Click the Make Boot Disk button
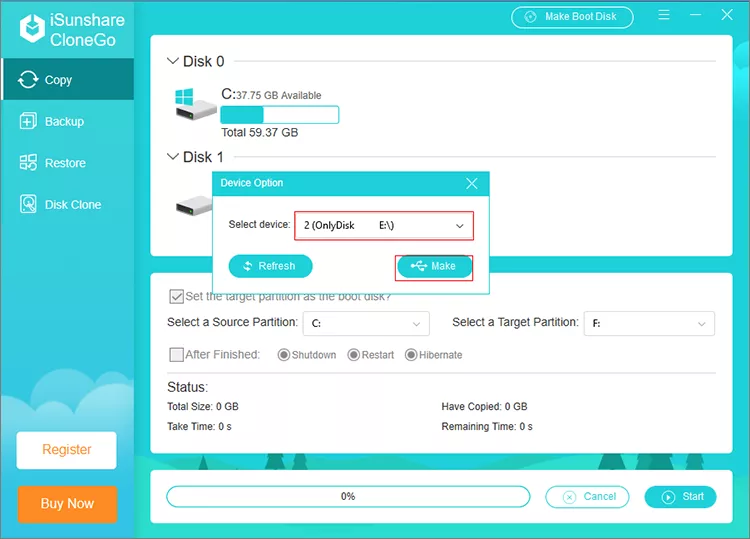This screenshot has height=539, width=750. click(572, 17)
